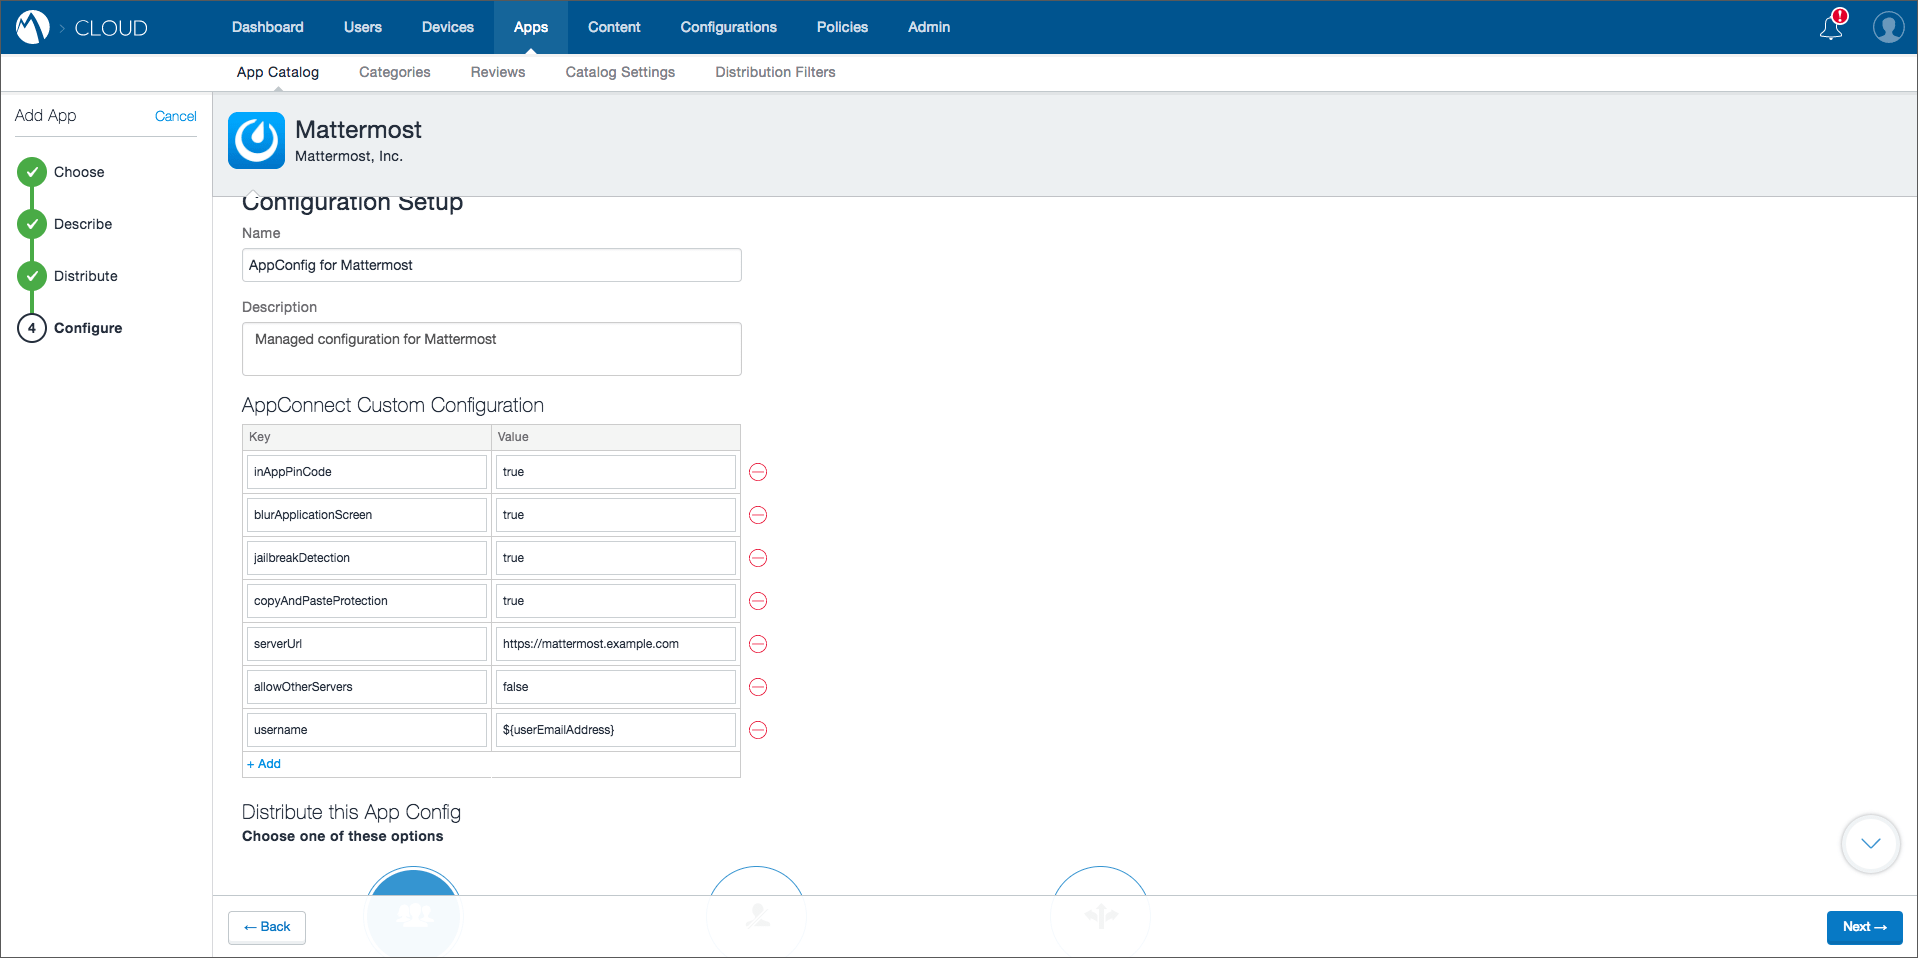Open the notifications bell
The width and height of the screenshot is (1918, 958).
[1832, 26]
